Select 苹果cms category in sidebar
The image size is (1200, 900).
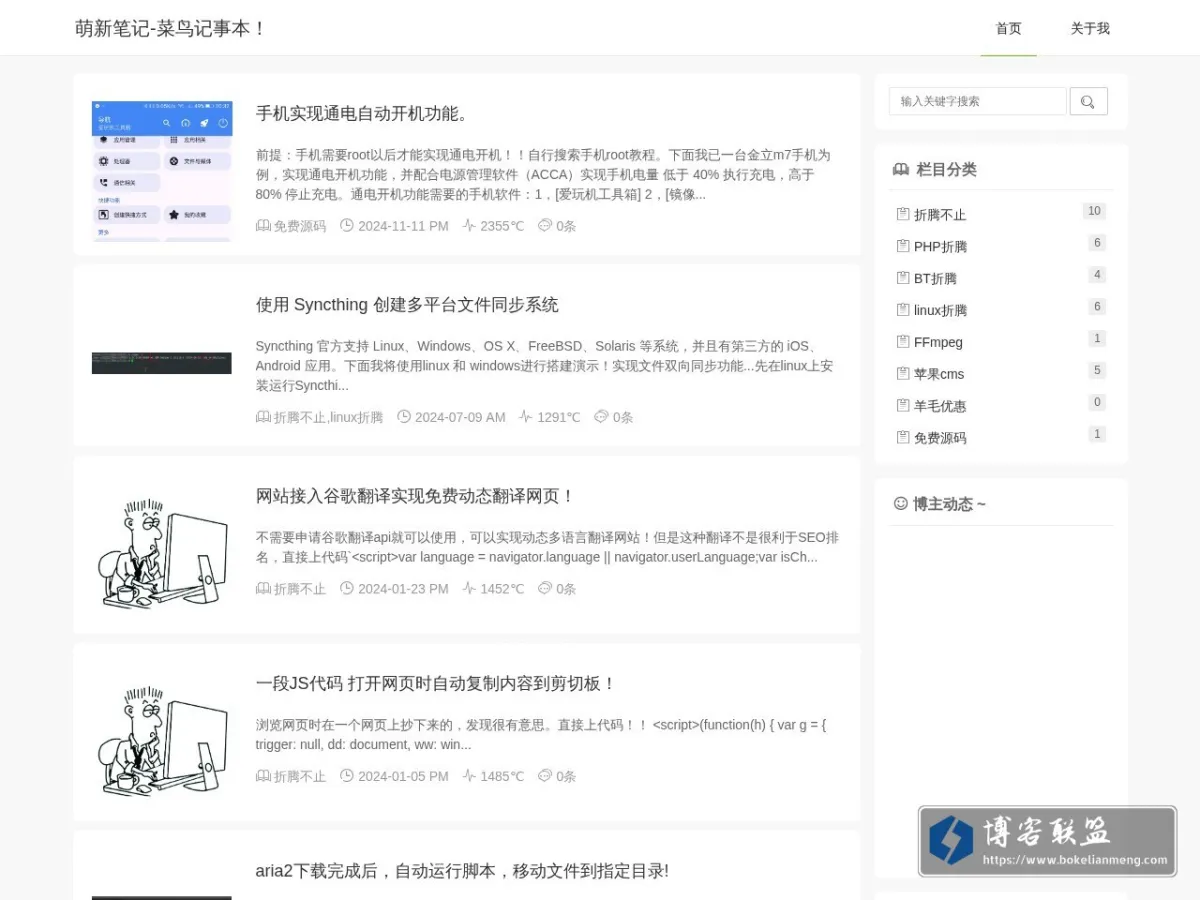point(939,374)
